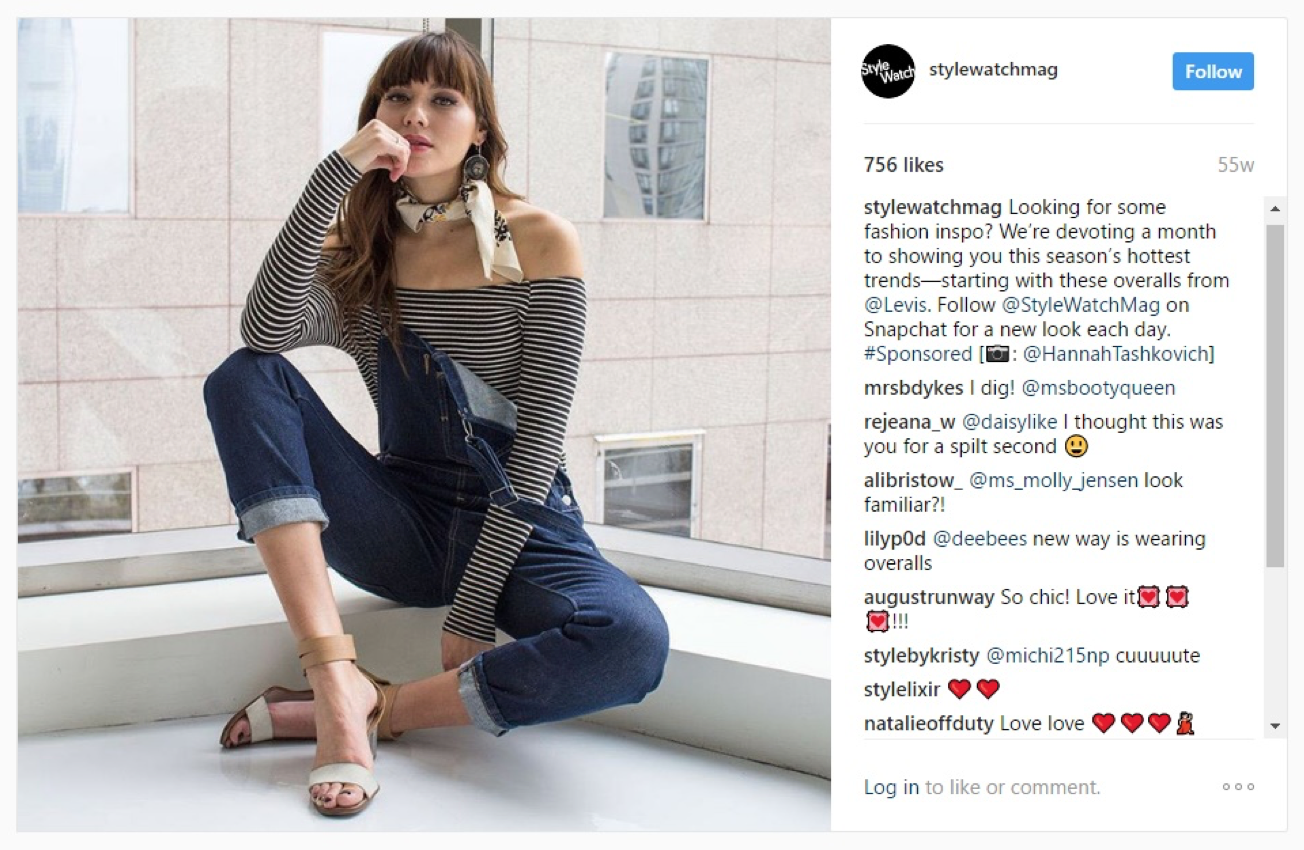The height and width of the screenshot is (850, 1304).
Task: Open the @msbootyqueen mention
Action: [1098, 388]
